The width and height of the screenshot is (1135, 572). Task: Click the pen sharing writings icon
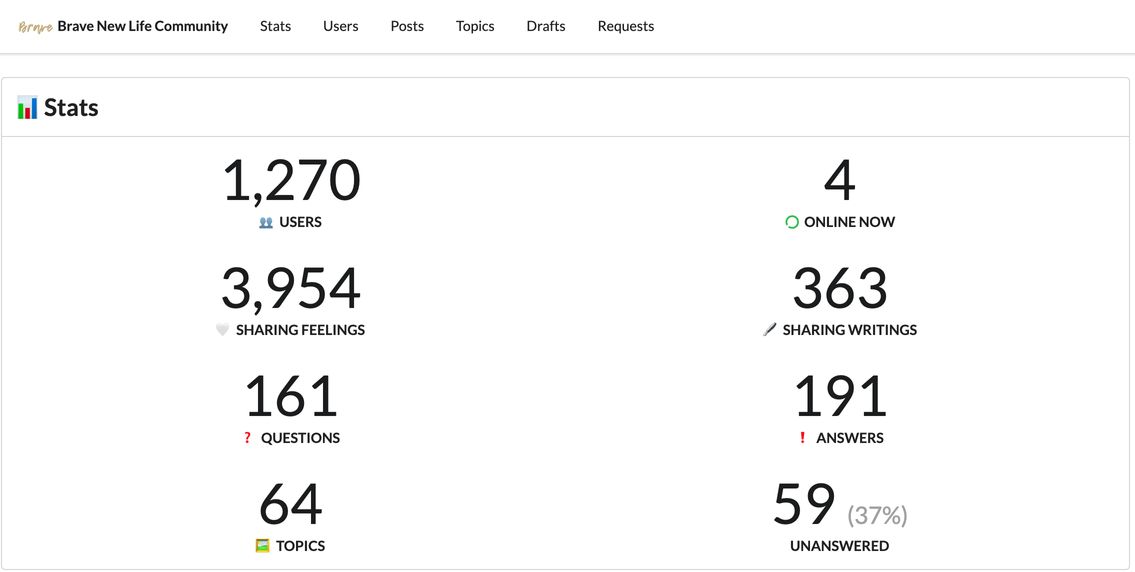[x=769, y=330]
